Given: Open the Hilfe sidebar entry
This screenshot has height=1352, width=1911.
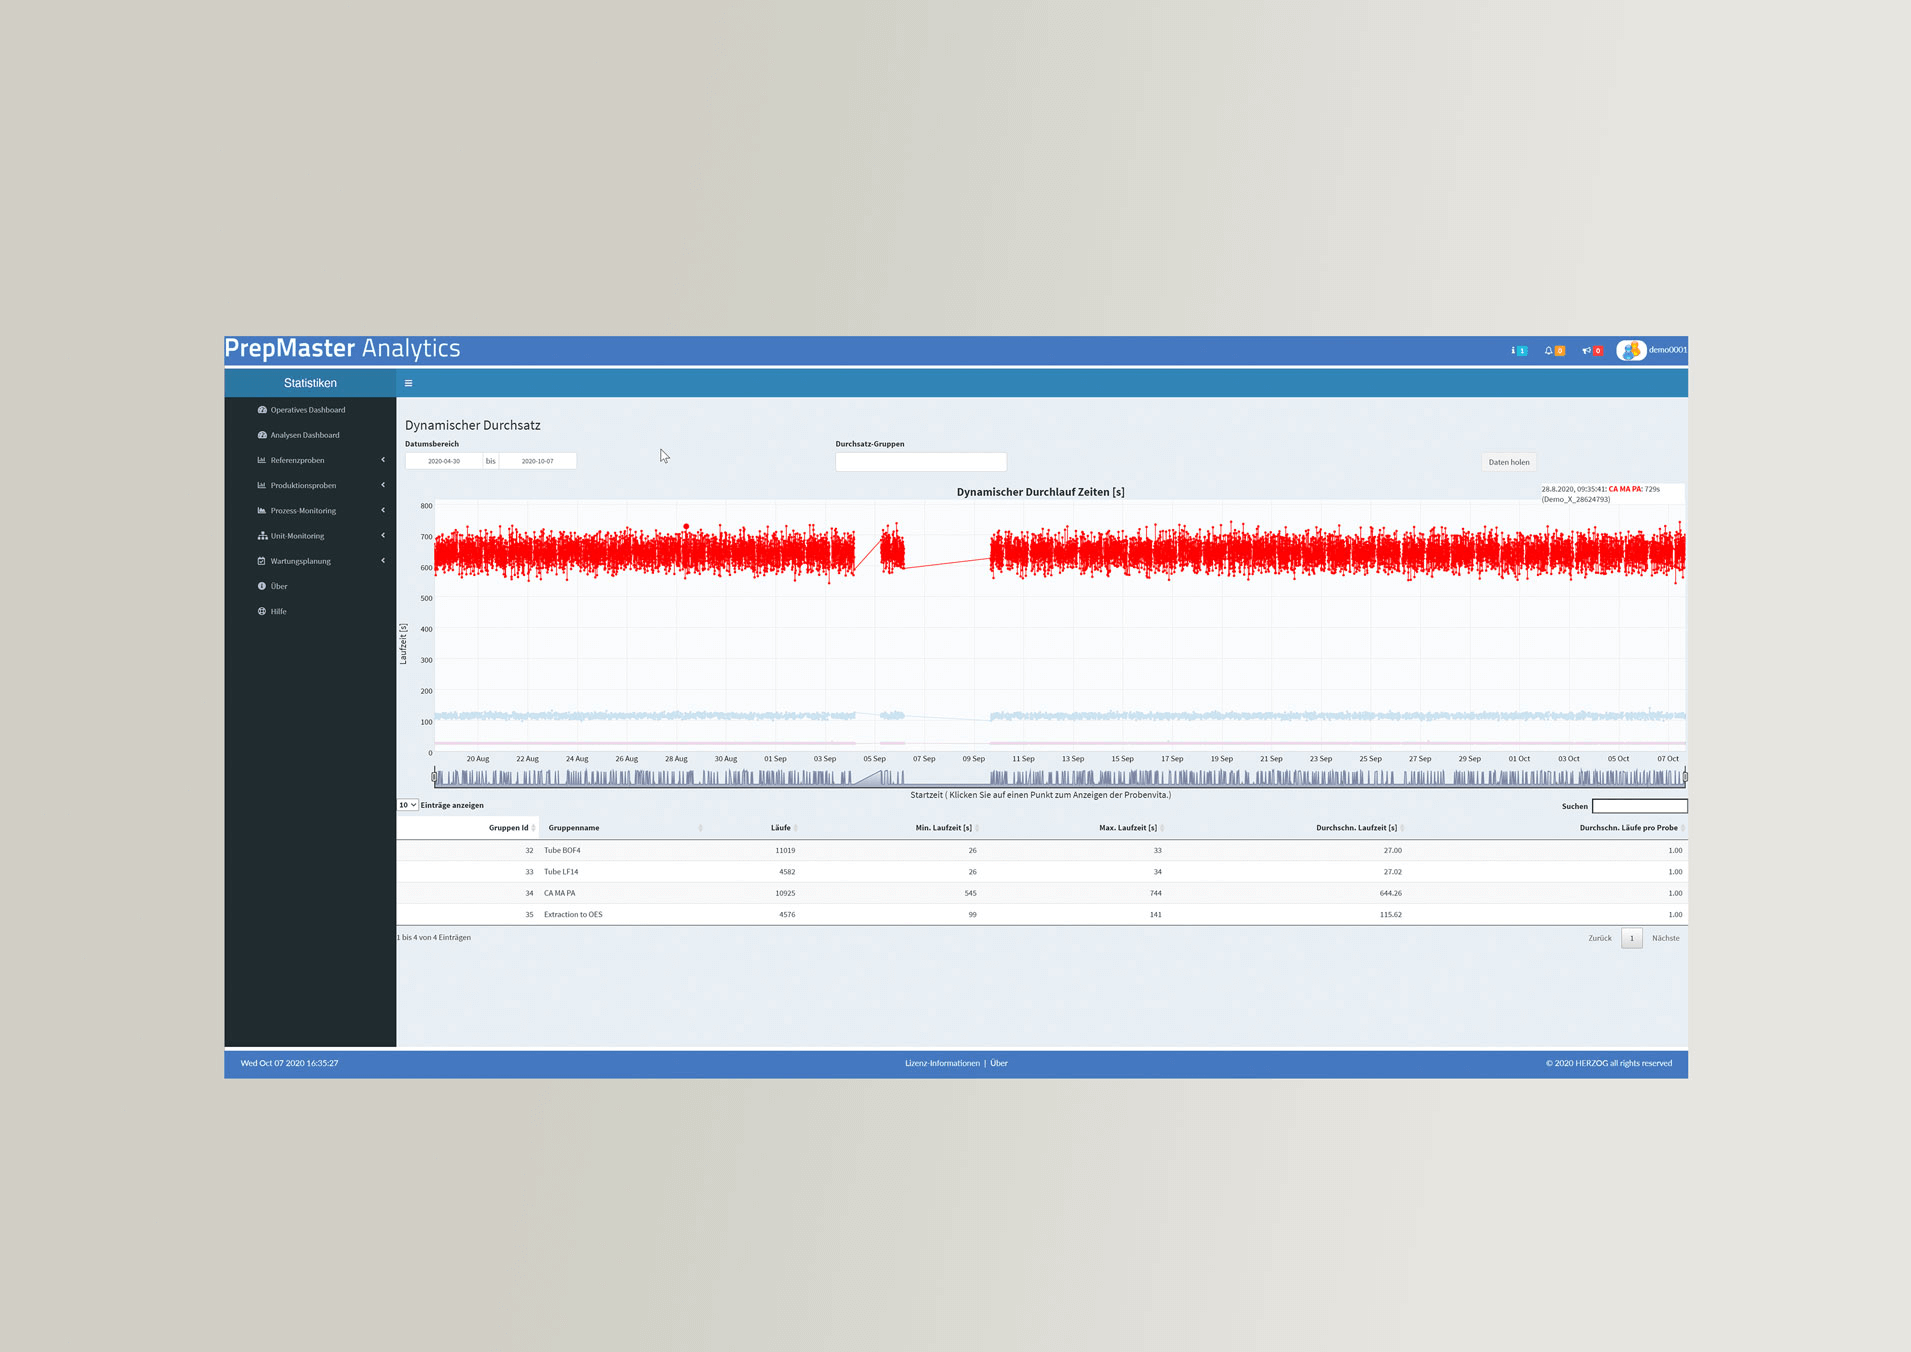Looking at the screenshot, I should click(x=278, y=611).
